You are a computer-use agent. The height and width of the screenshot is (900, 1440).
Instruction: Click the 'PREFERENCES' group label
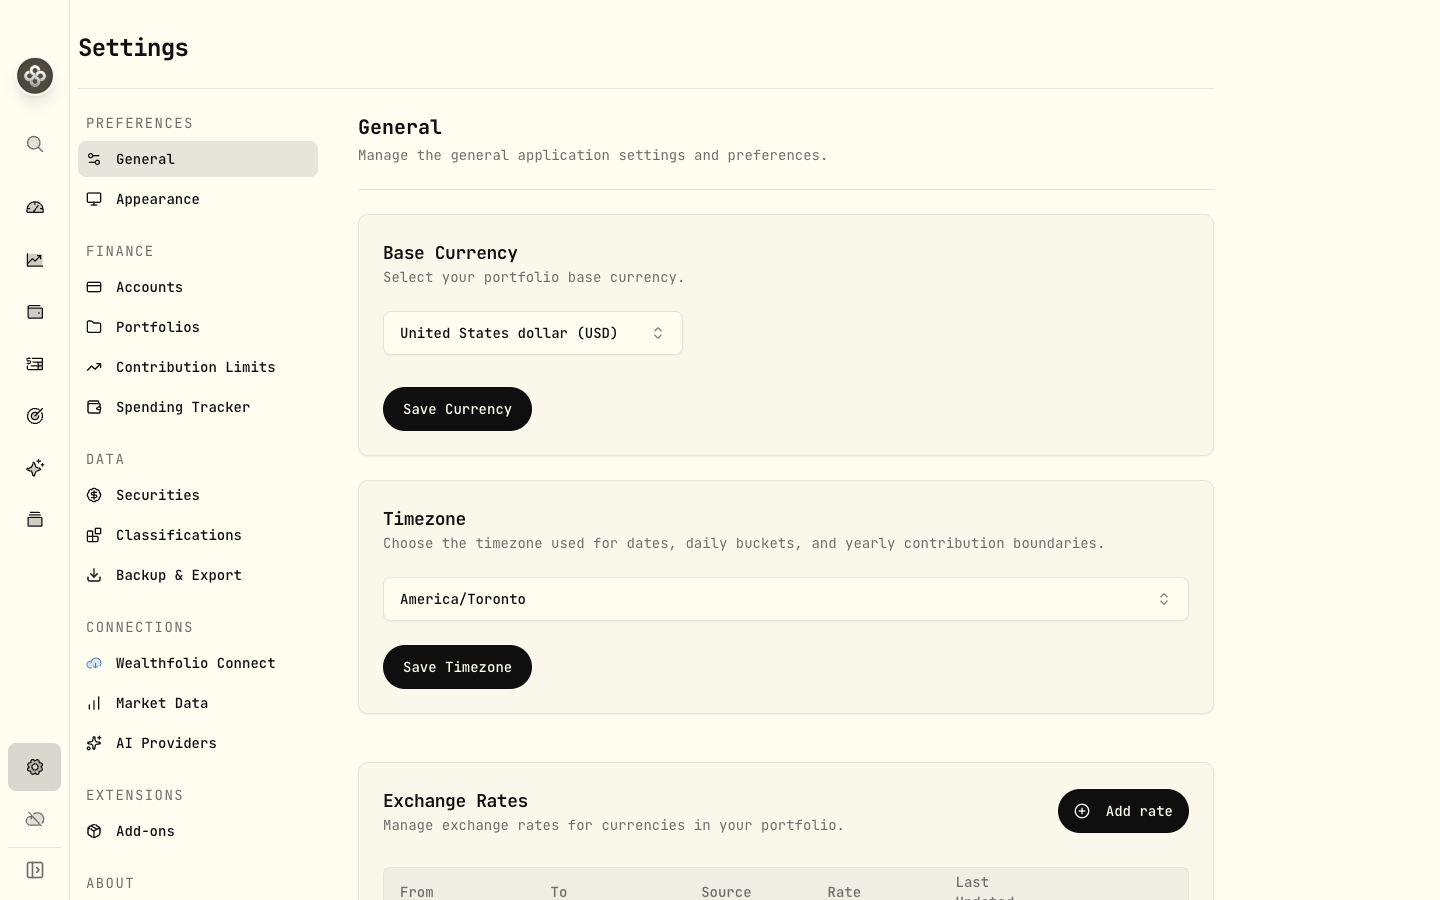tap(140, 123)
